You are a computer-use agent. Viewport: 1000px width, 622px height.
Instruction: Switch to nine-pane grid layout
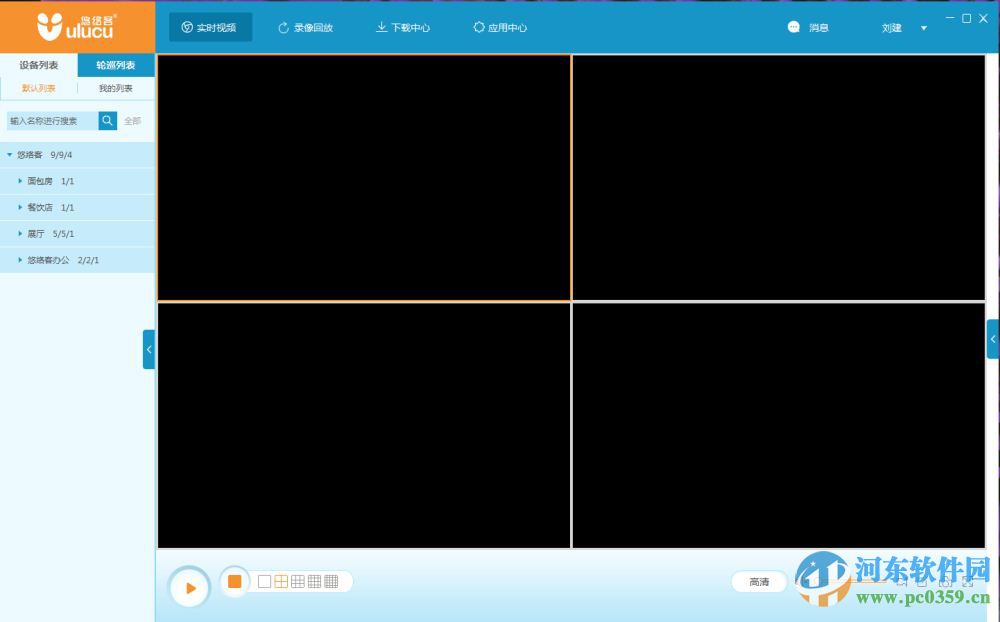coord(297,581)
